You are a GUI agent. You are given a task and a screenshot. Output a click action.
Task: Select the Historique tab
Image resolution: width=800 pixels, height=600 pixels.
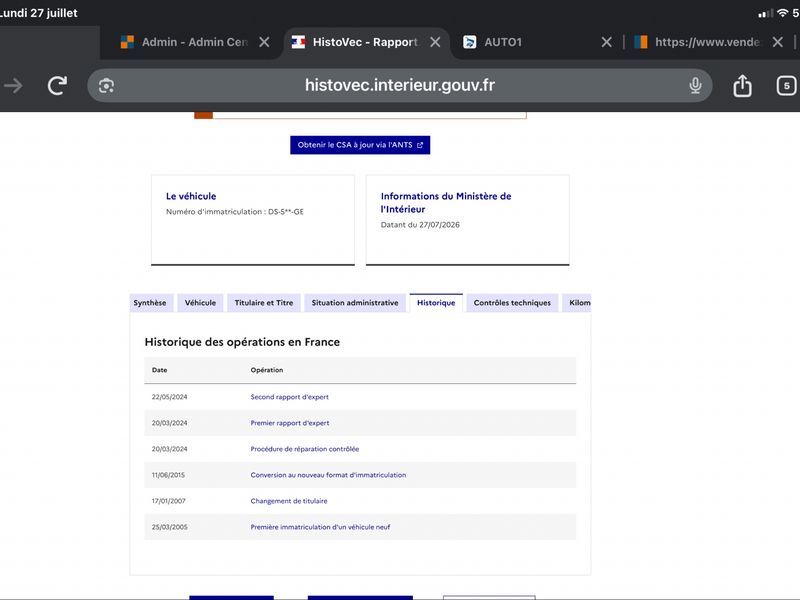pos(436,303)
